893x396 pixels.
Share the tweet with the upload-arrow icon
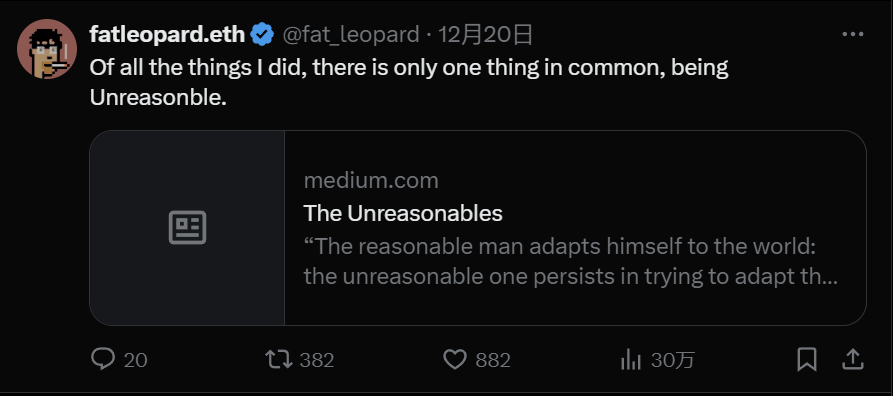[851, 360]
